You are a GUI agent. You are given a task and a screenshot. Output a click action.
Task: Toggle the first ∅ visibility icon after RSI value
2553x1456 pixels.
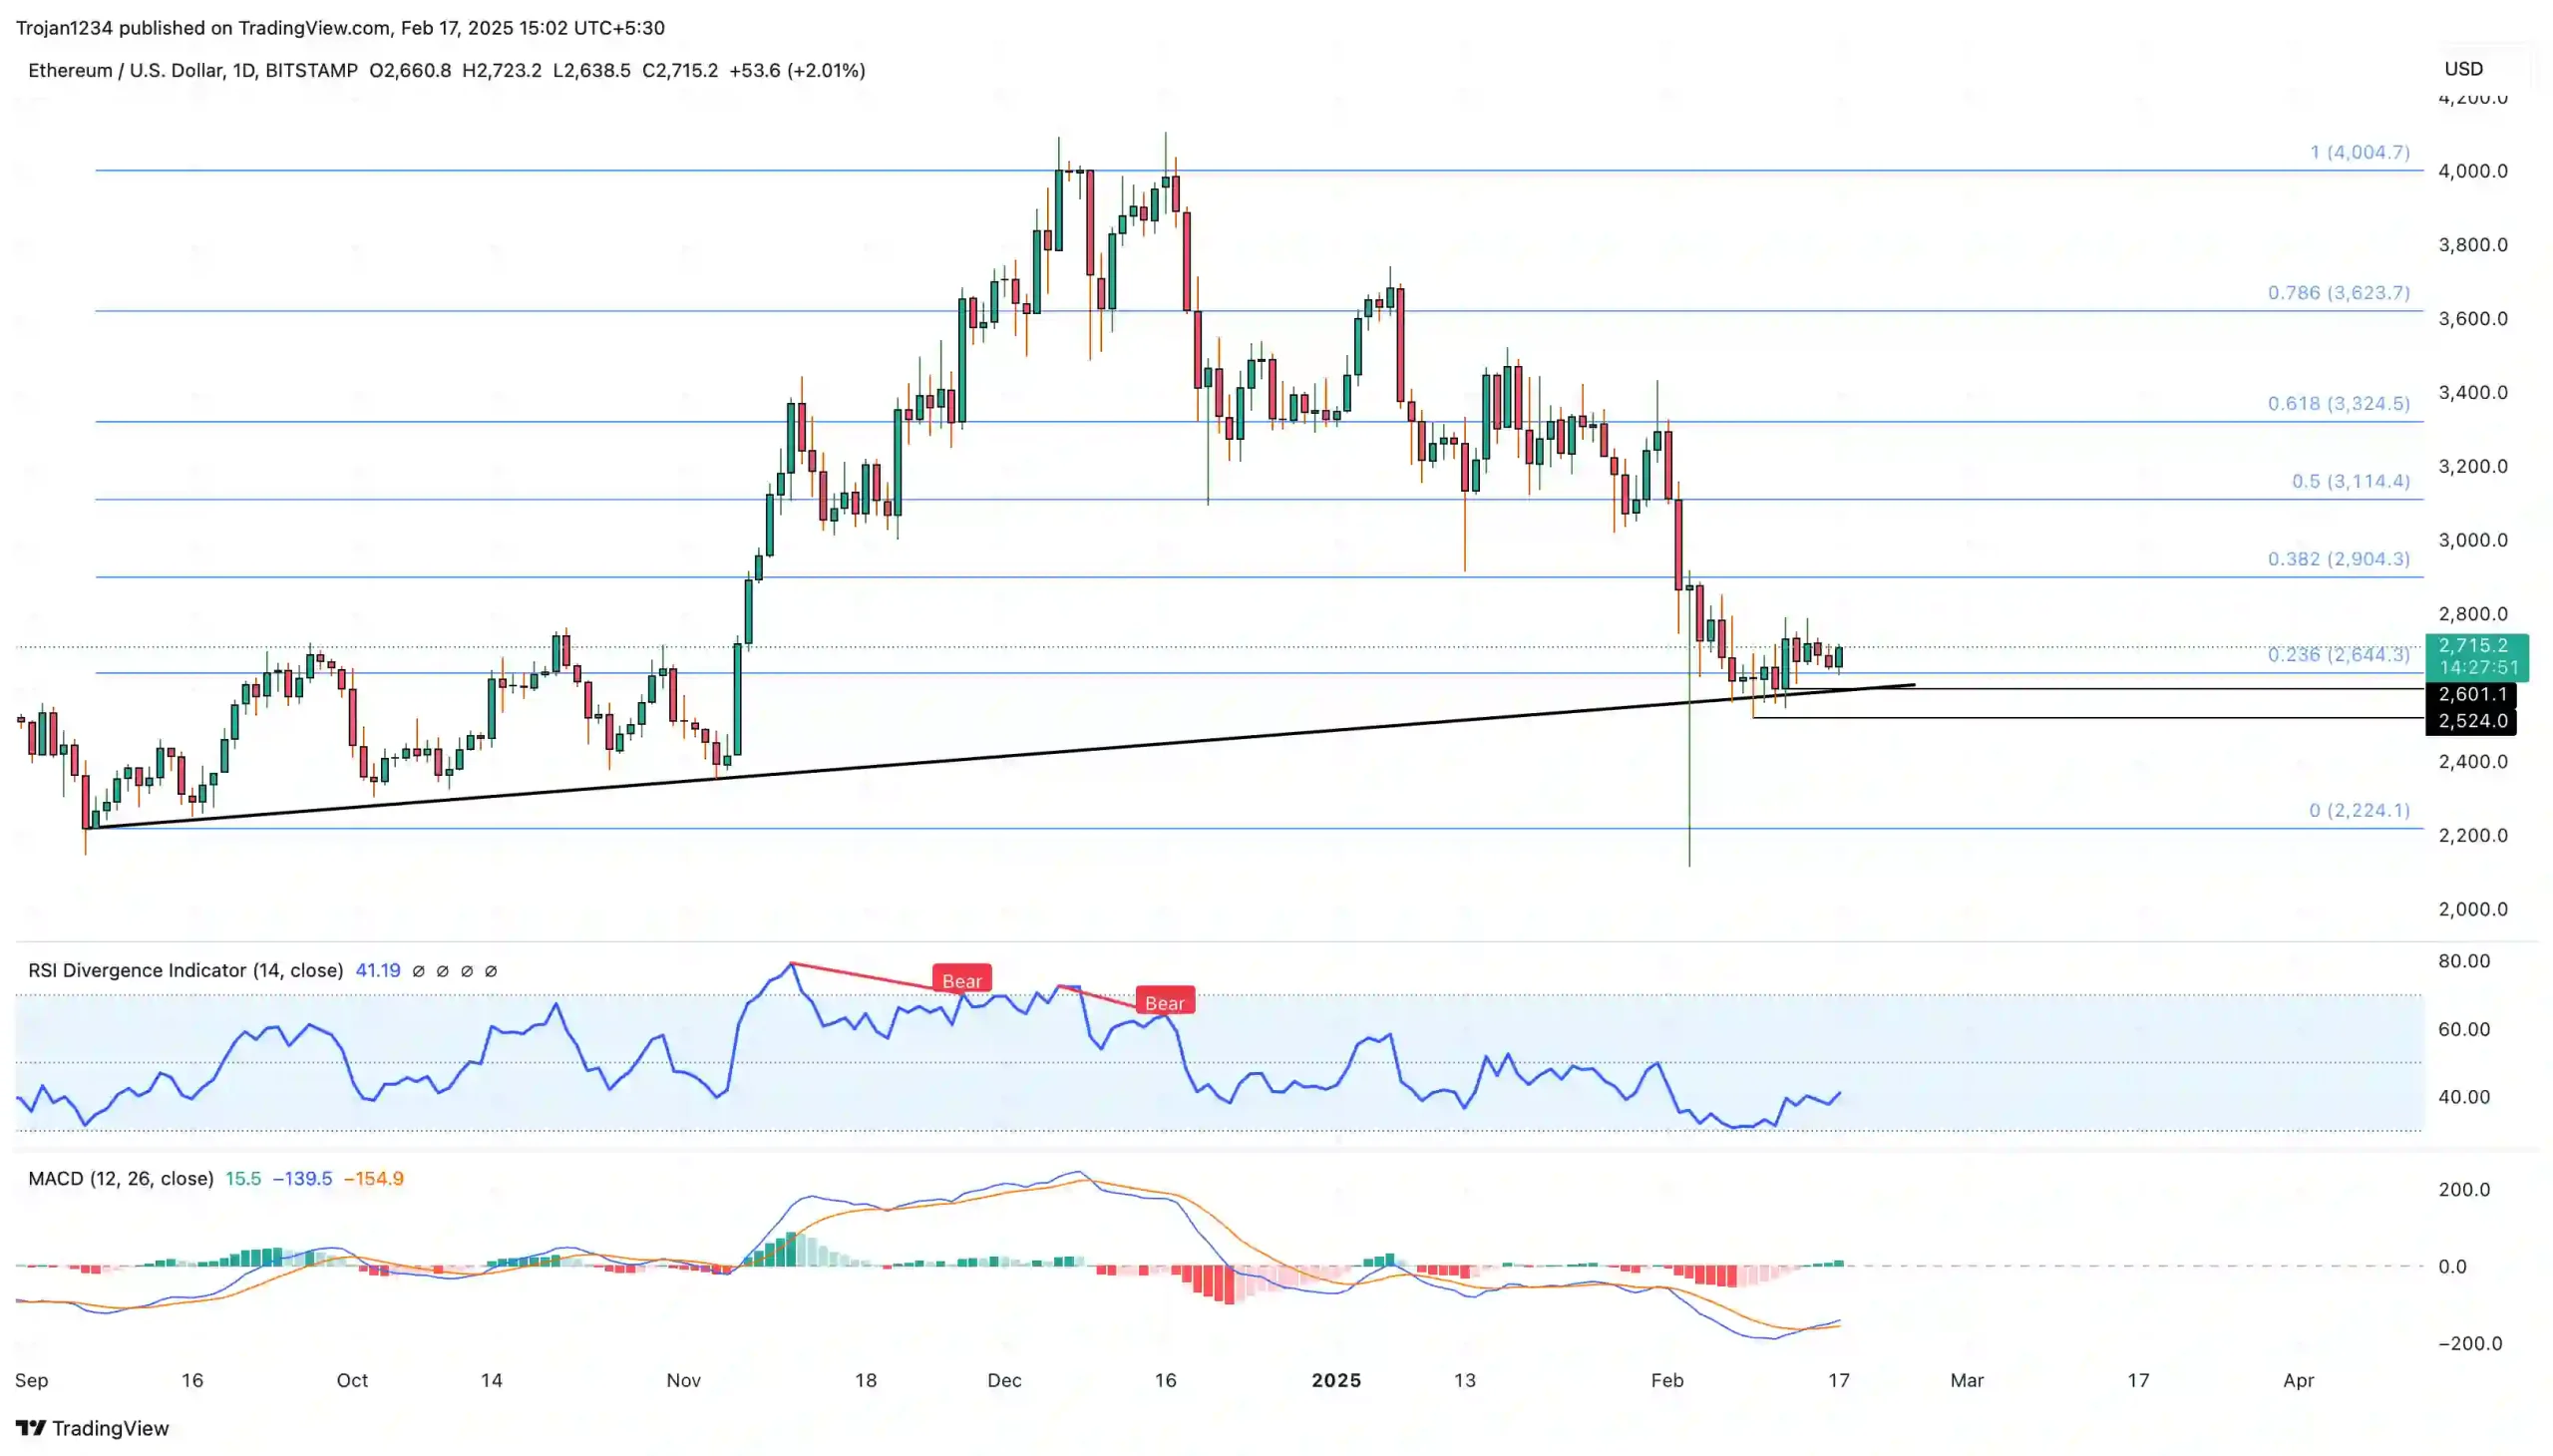(420, 970)
